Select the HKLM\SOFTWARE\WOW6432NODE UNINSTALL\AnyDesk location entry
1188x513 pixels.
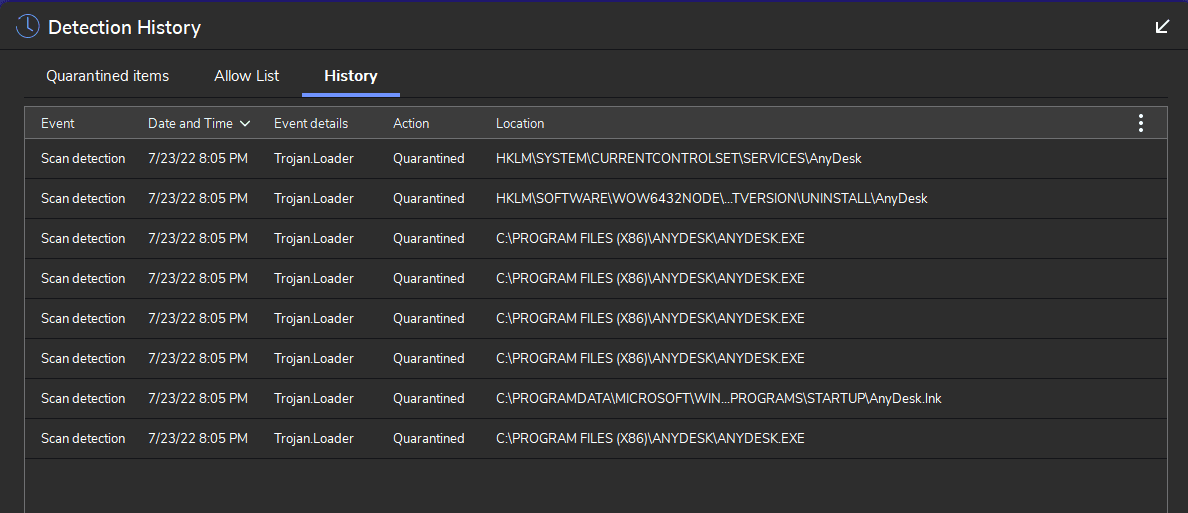(711, 199)
